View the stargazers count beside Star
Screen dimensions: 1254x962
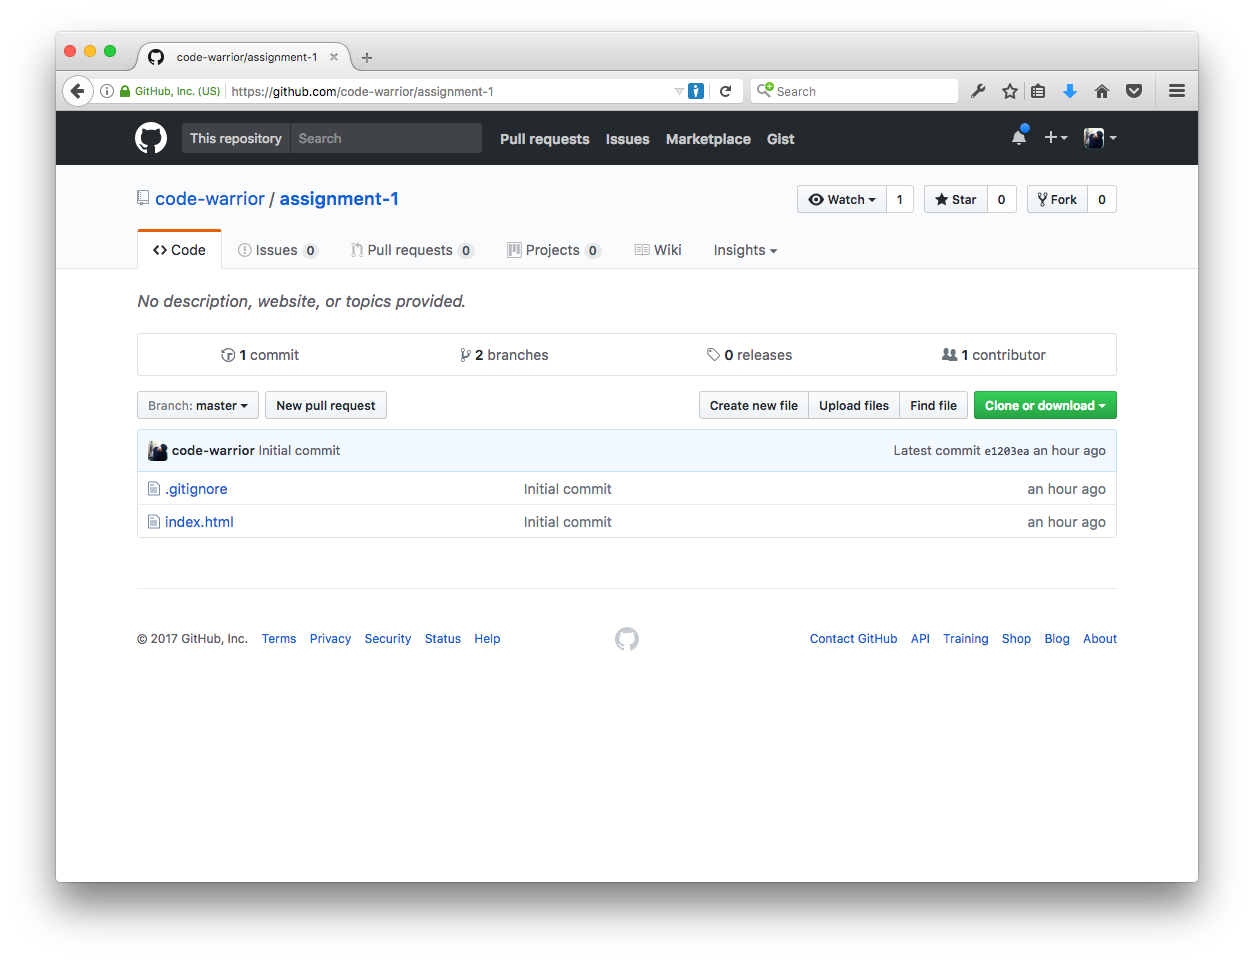click(x=1002, y=200)
